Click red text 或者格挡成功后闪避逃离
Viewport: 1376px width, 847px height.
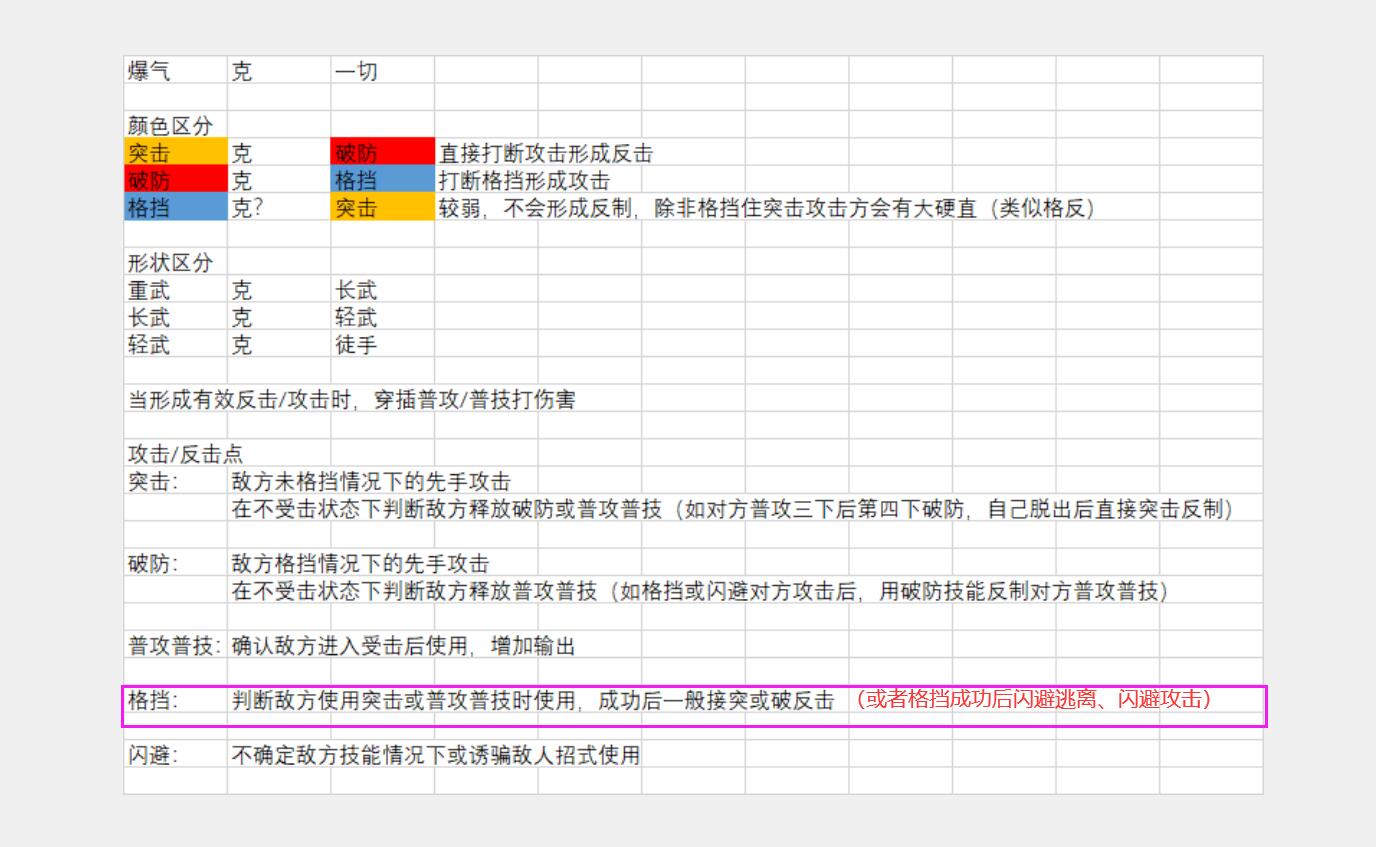1034,699
